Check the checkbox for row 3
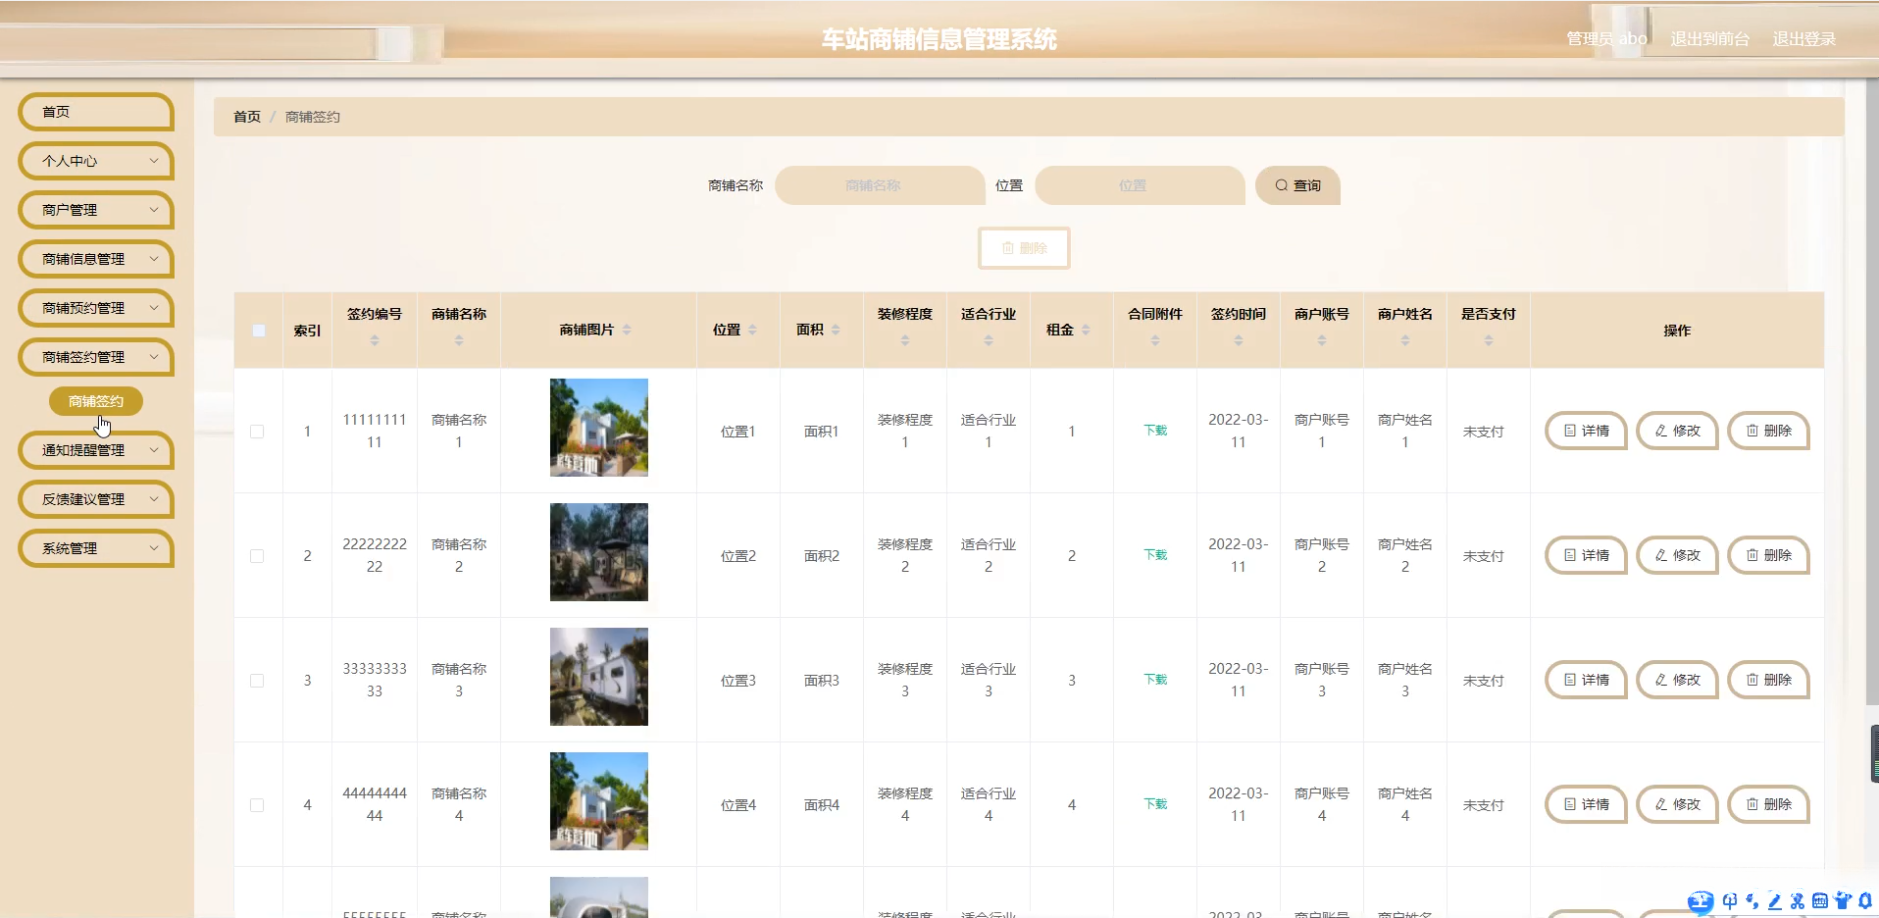 point(257,681)
